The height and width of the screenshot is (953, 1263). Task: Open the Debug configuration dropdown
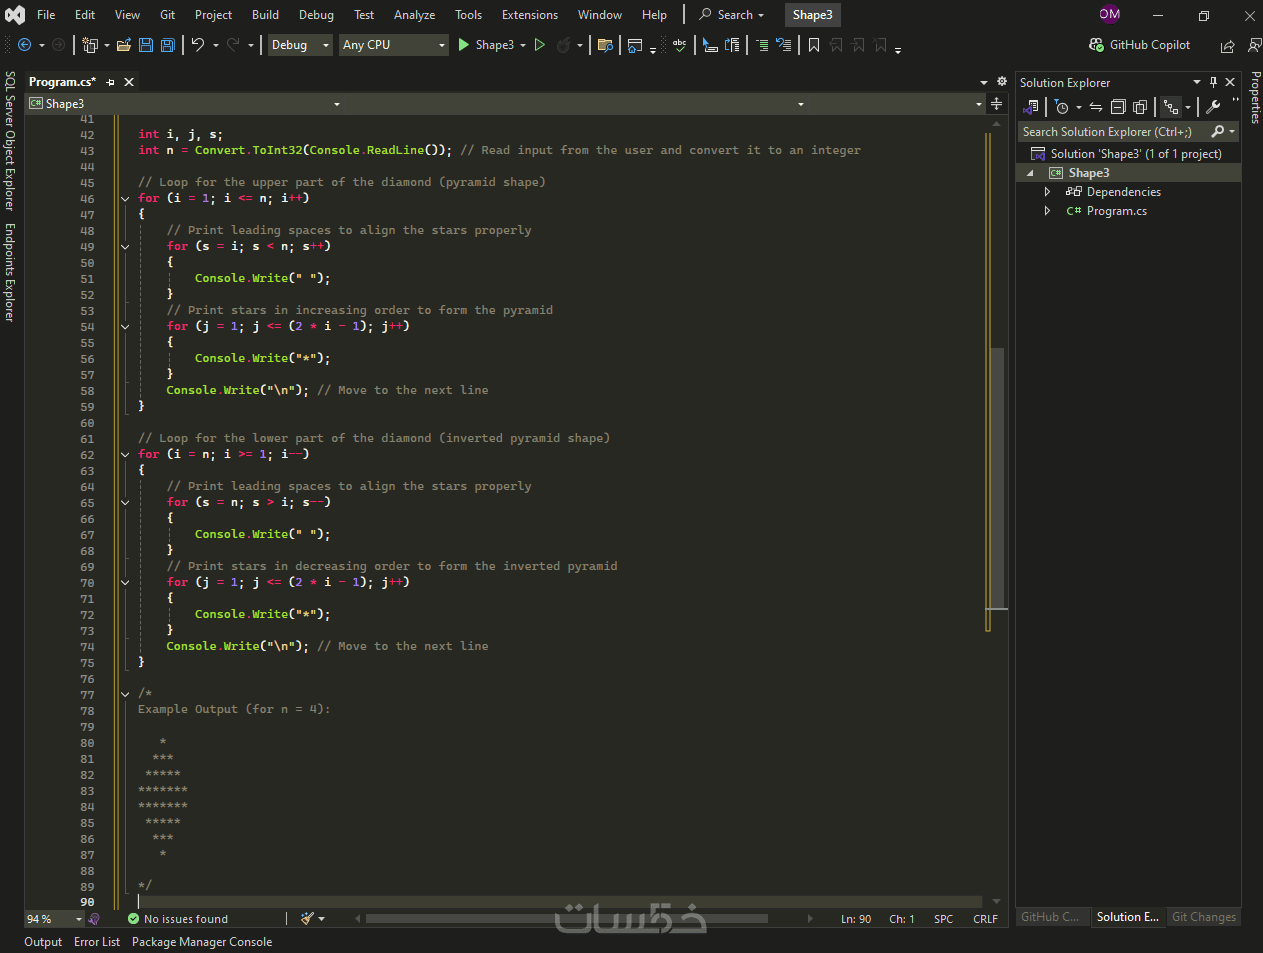300,45
